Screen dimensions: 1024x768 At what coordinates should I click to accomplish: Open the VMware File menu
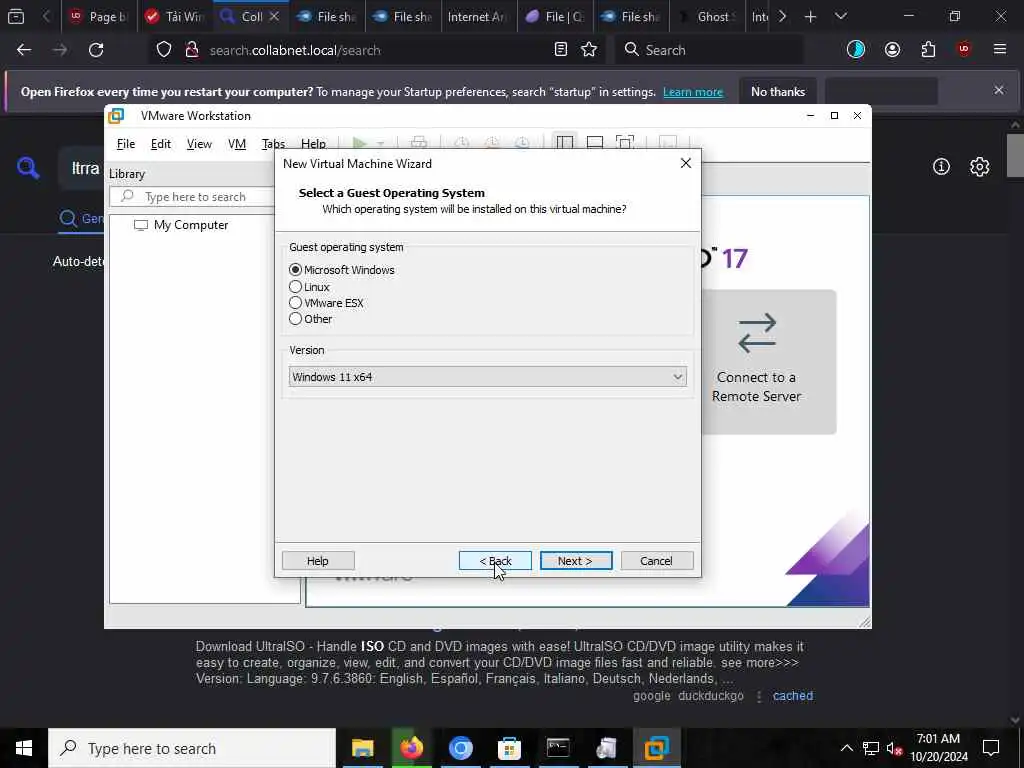coord(125,144)
